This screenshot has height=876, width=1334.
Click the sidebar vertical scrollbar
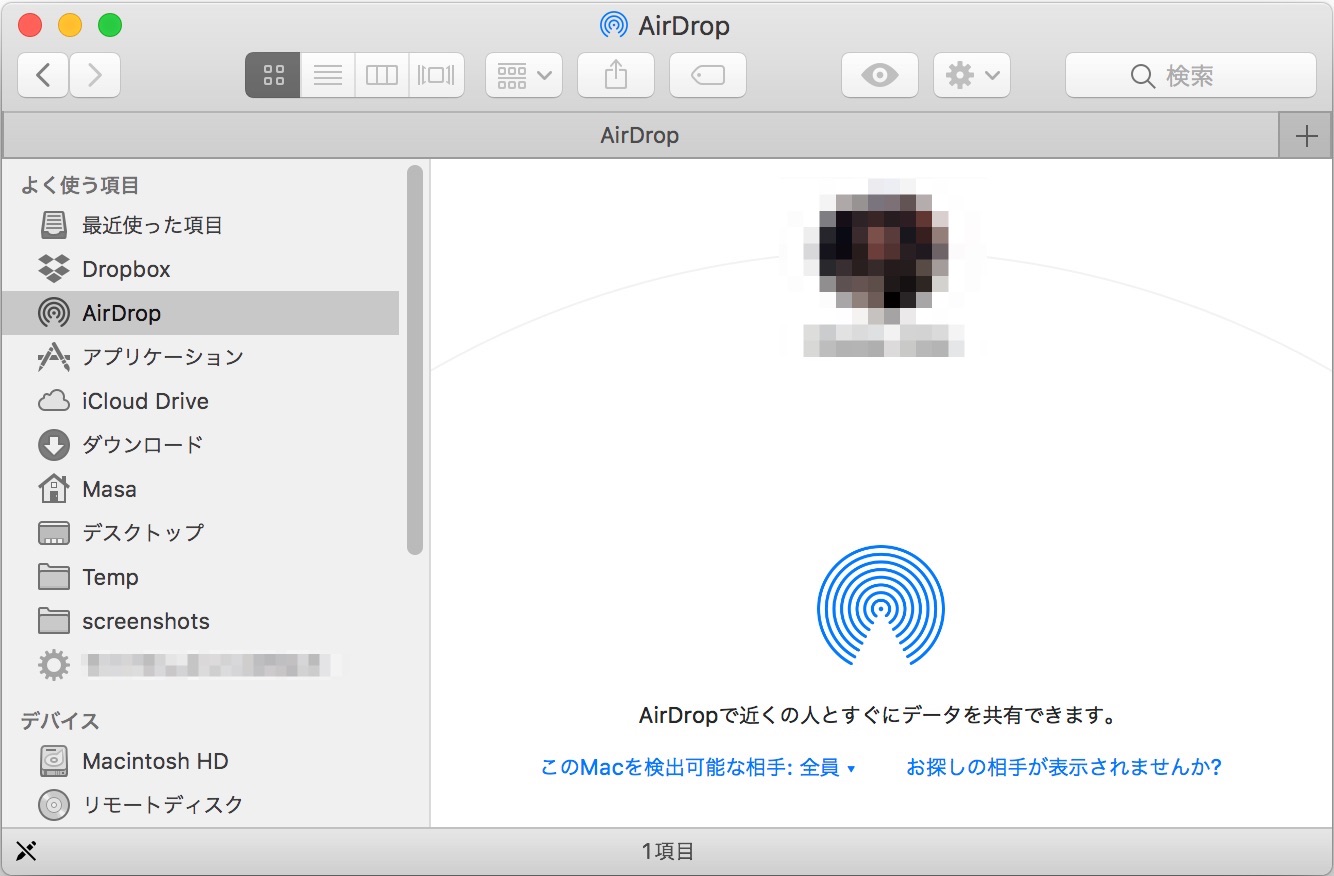(415, 360)
